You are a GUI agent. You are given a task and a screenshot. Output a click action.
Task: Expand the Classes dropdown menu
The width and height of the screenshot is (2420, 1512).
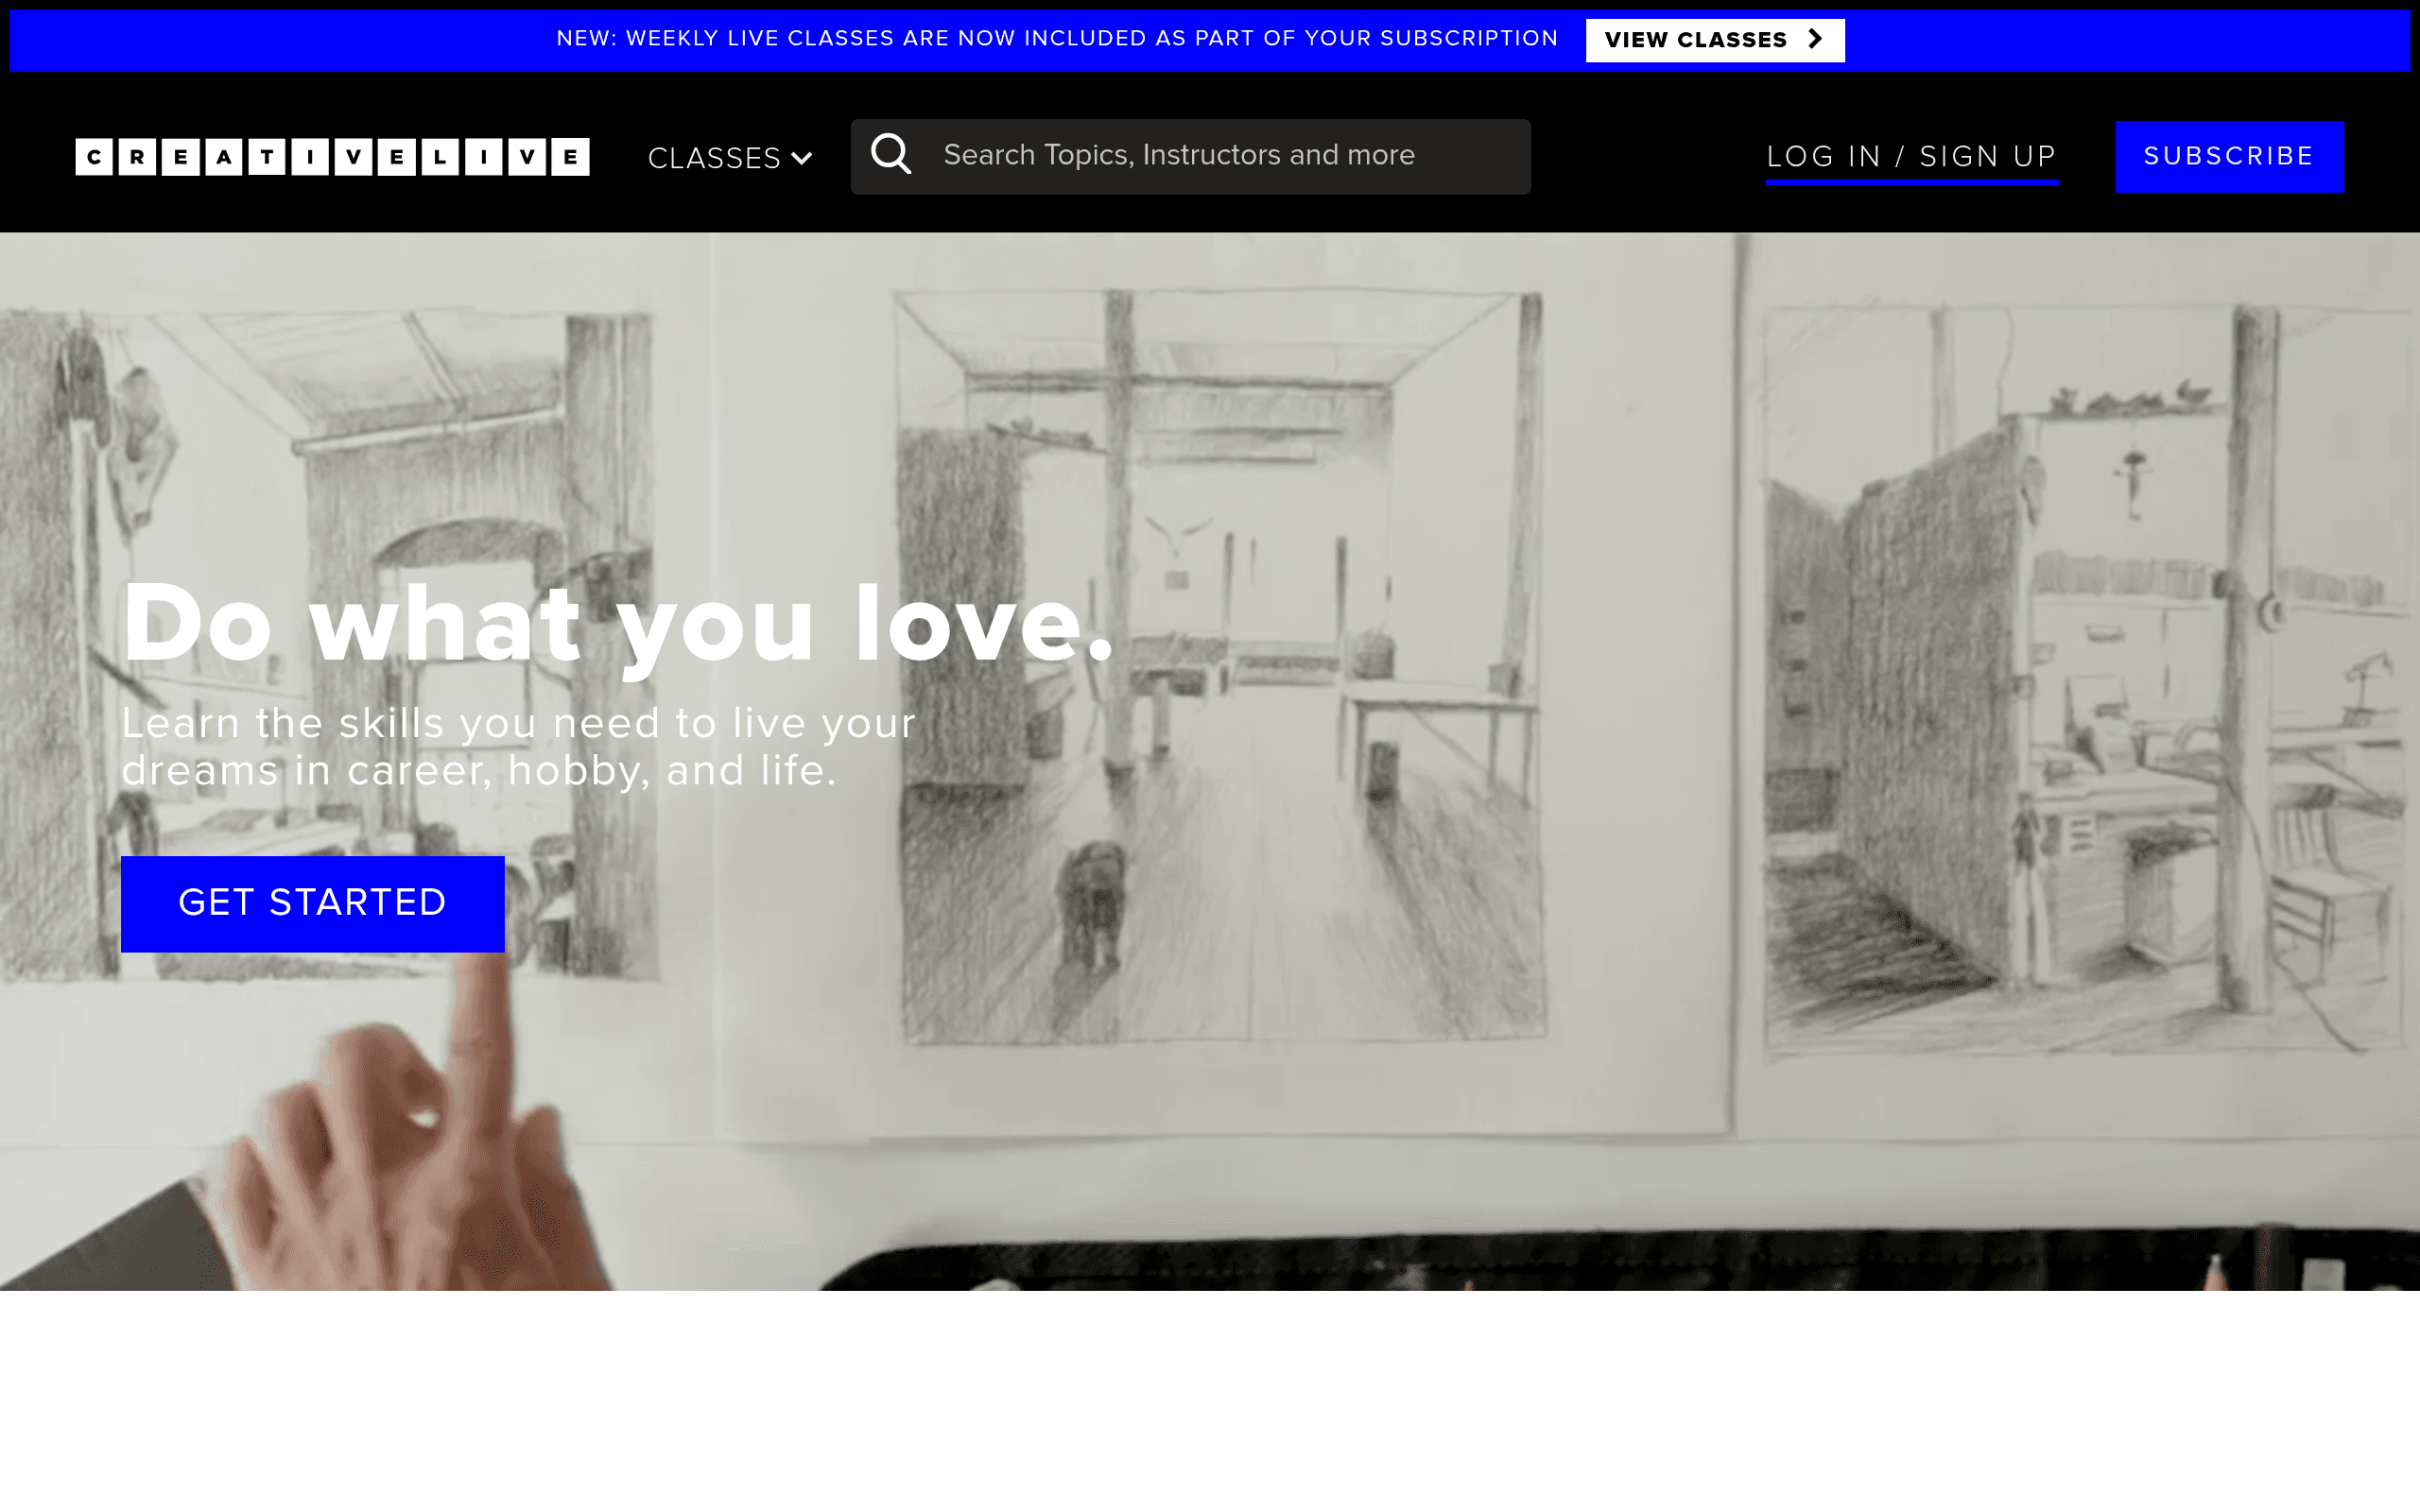coord(729,158)
